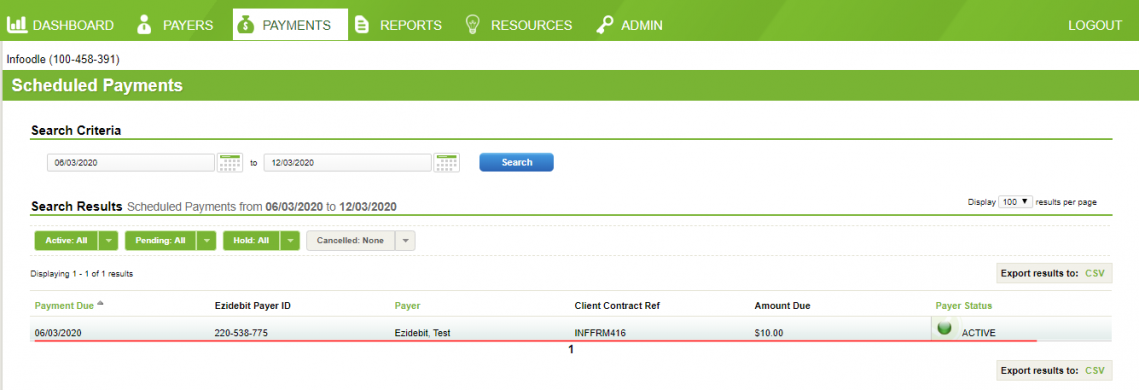The height and width of the screenshot is (390, 1139).
Task: Click the start date field 06/03/2020
Action: click(x=131, y=163)
